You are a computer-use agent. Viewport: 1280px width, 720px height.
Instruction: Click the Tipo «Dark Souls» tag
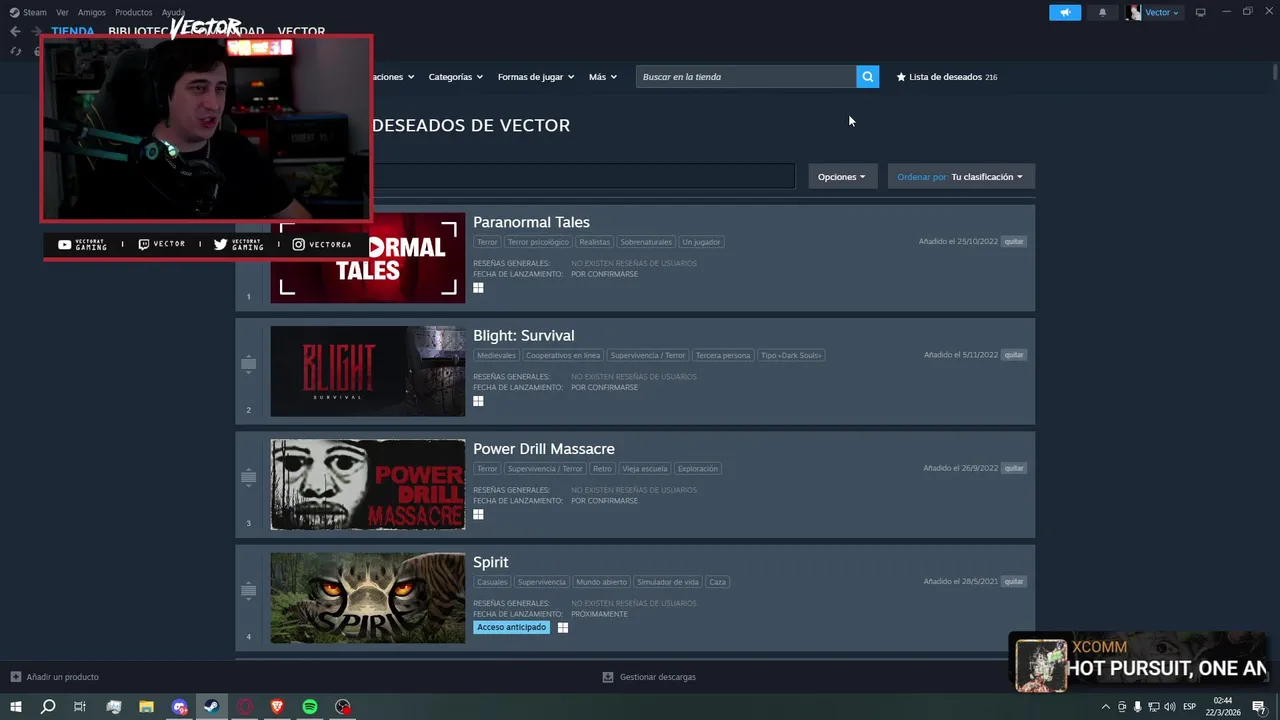pyautogui.click(x=791, y=355)
